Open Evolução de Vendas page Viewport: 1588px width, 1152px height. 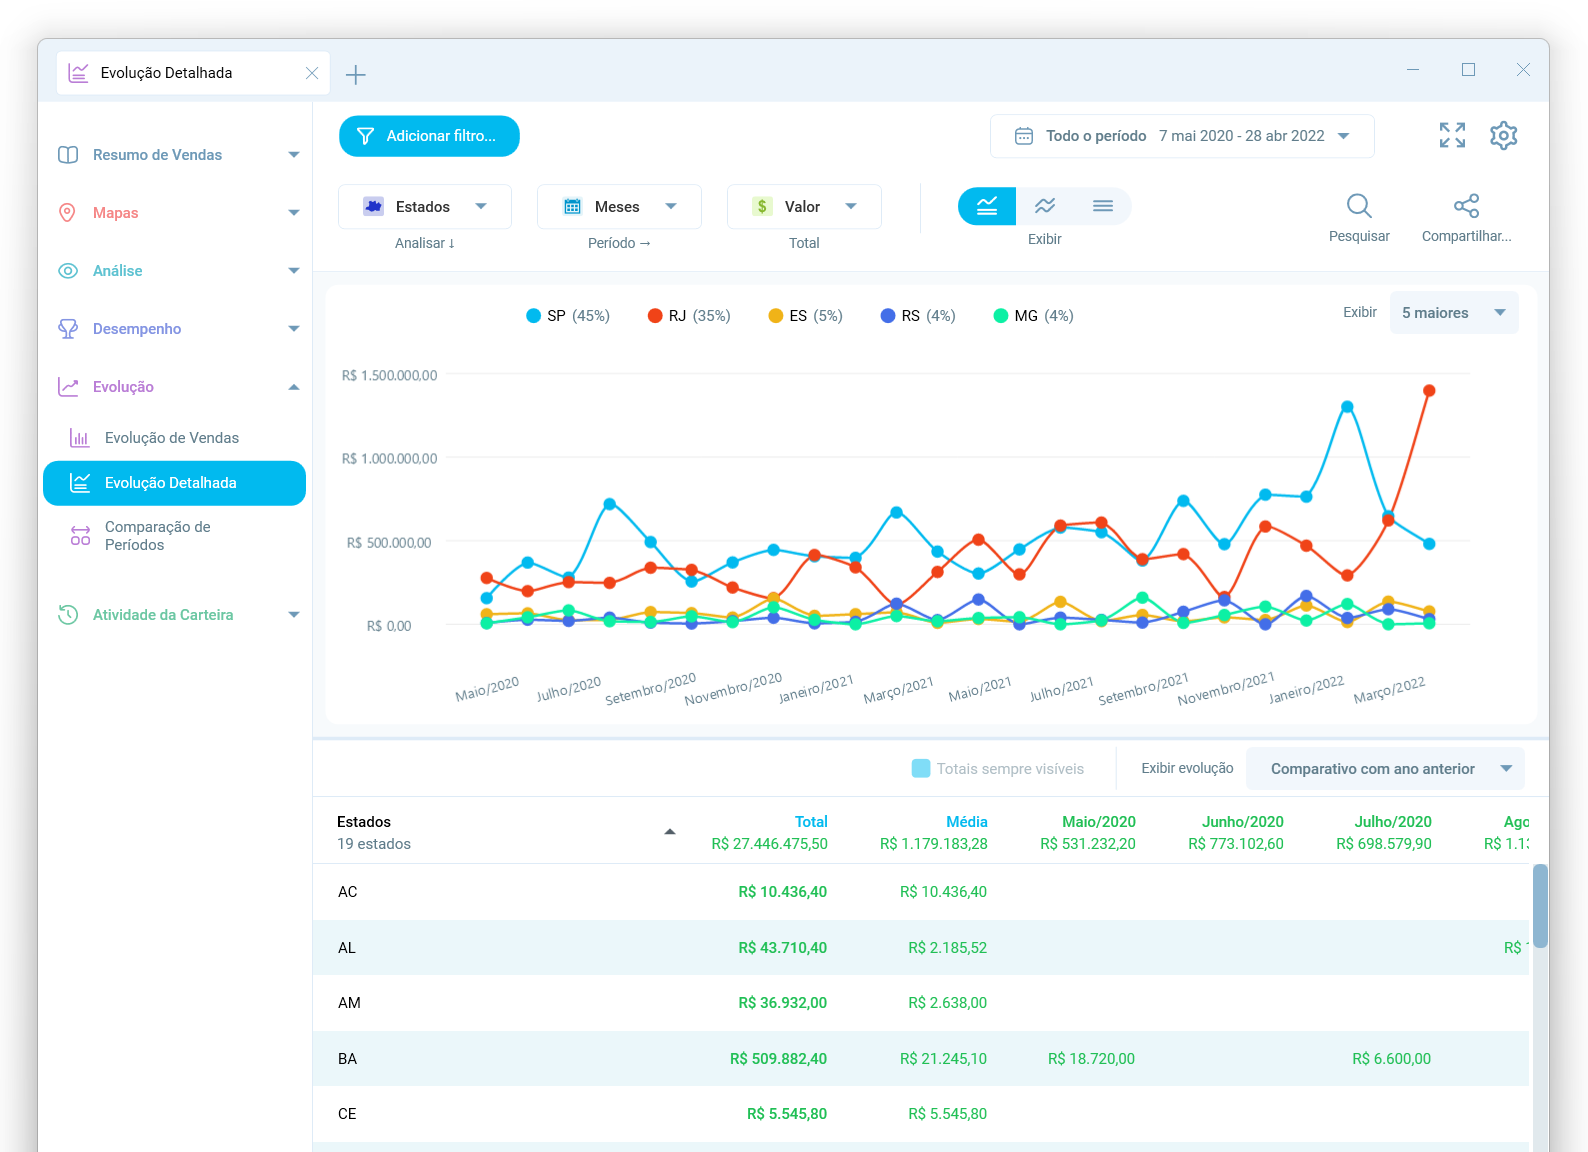(172, 438)
